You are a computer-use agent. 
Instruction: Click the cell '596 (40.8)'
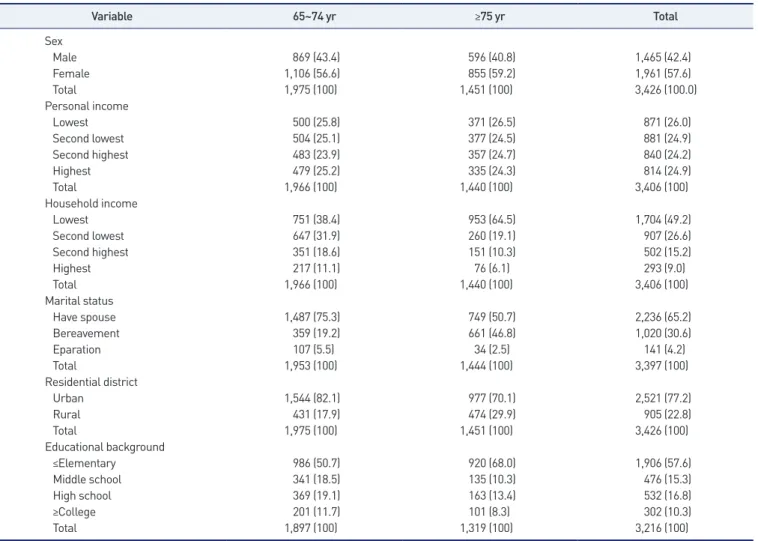tap(492, 58)
